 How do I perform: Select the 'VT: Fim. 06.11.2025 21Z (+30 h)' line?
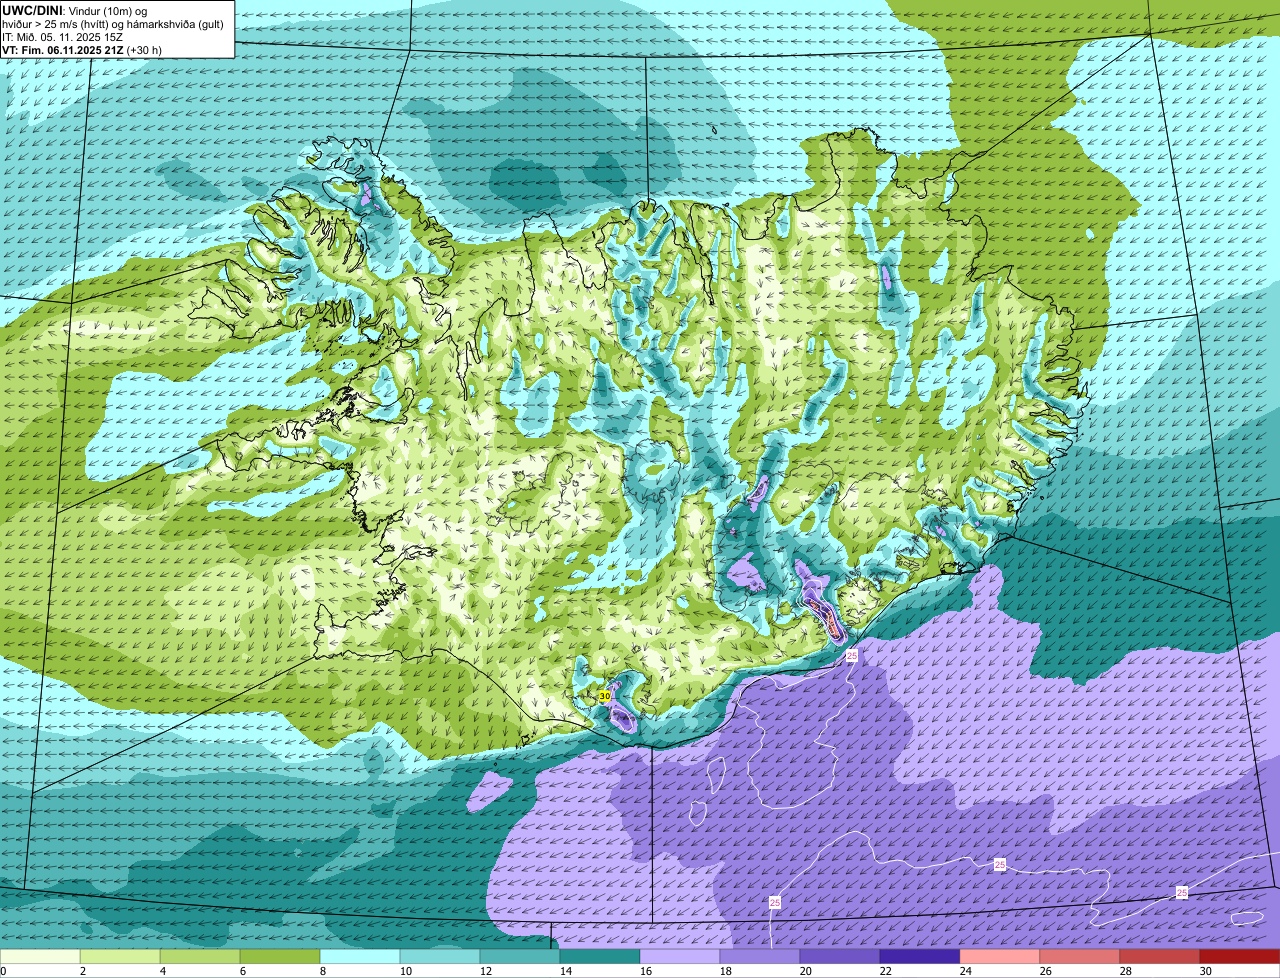(82, 49)
